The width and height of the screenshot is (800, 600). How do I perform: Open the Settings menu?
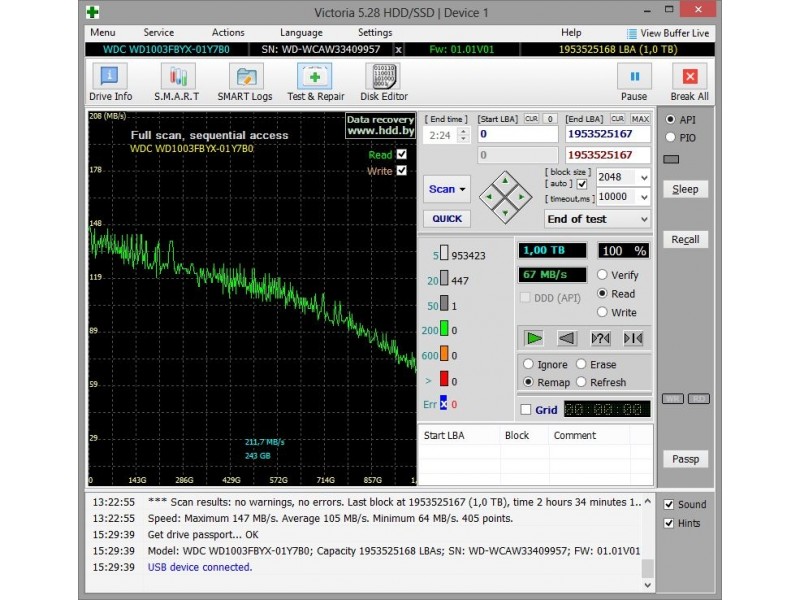coord(375,33)
